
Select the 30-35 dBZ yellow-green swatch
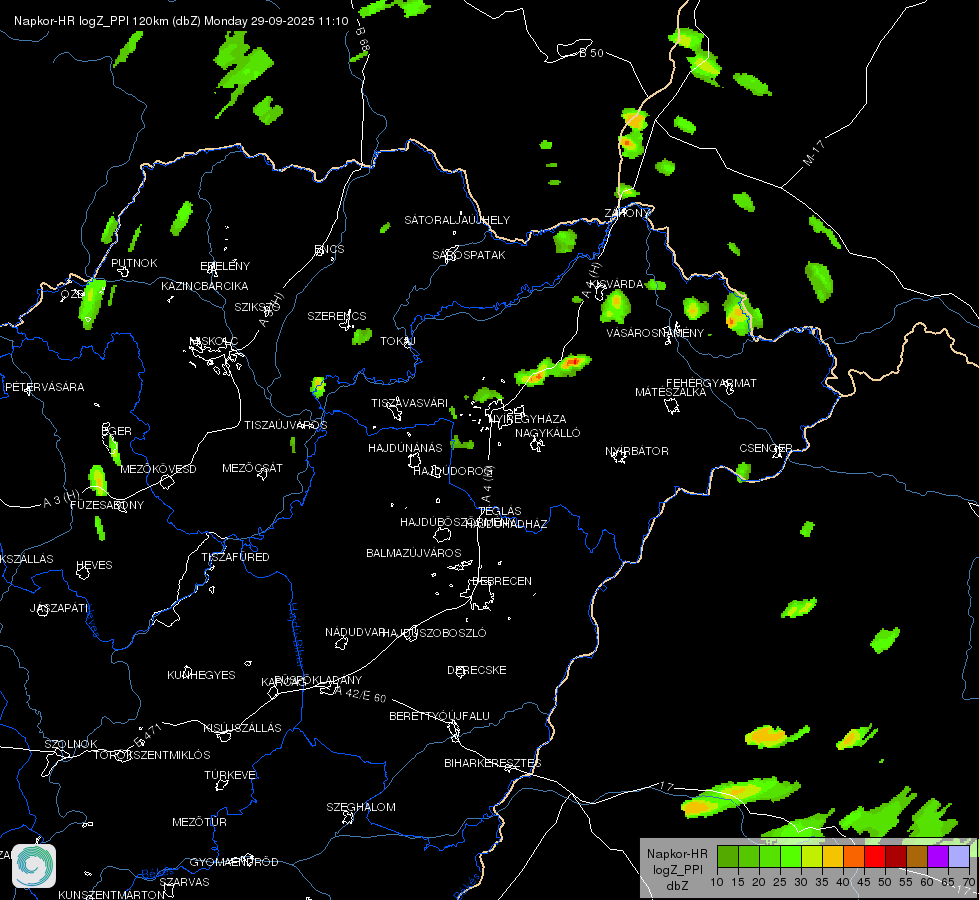coord(812,857)
